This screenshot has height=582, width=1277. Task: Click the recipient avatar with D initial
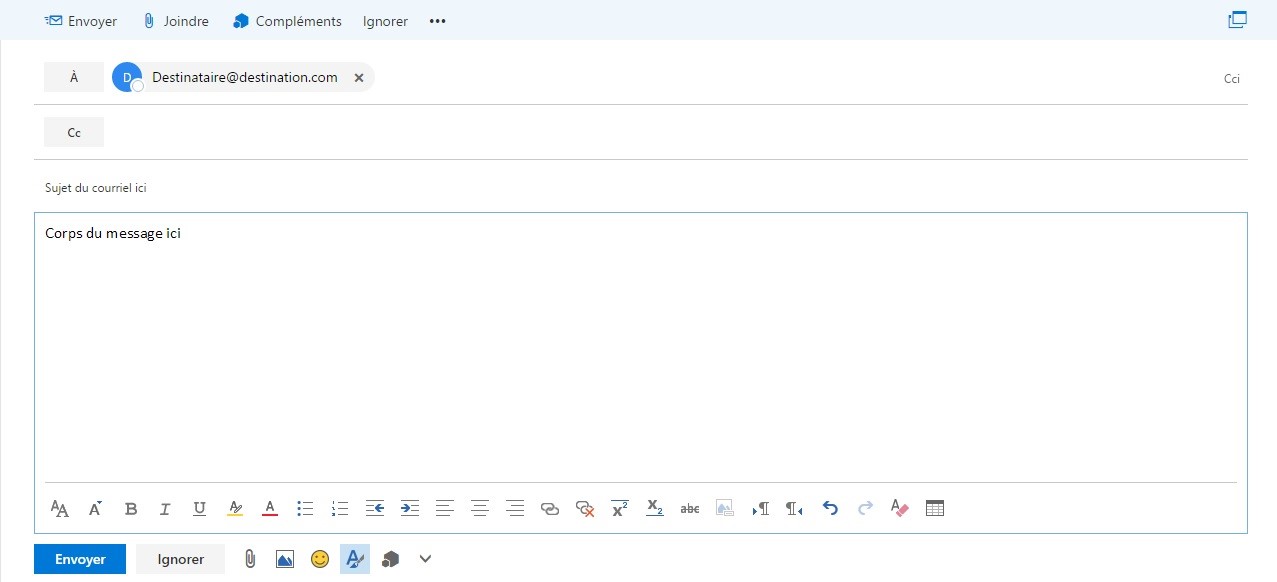(x=127, y=77)
